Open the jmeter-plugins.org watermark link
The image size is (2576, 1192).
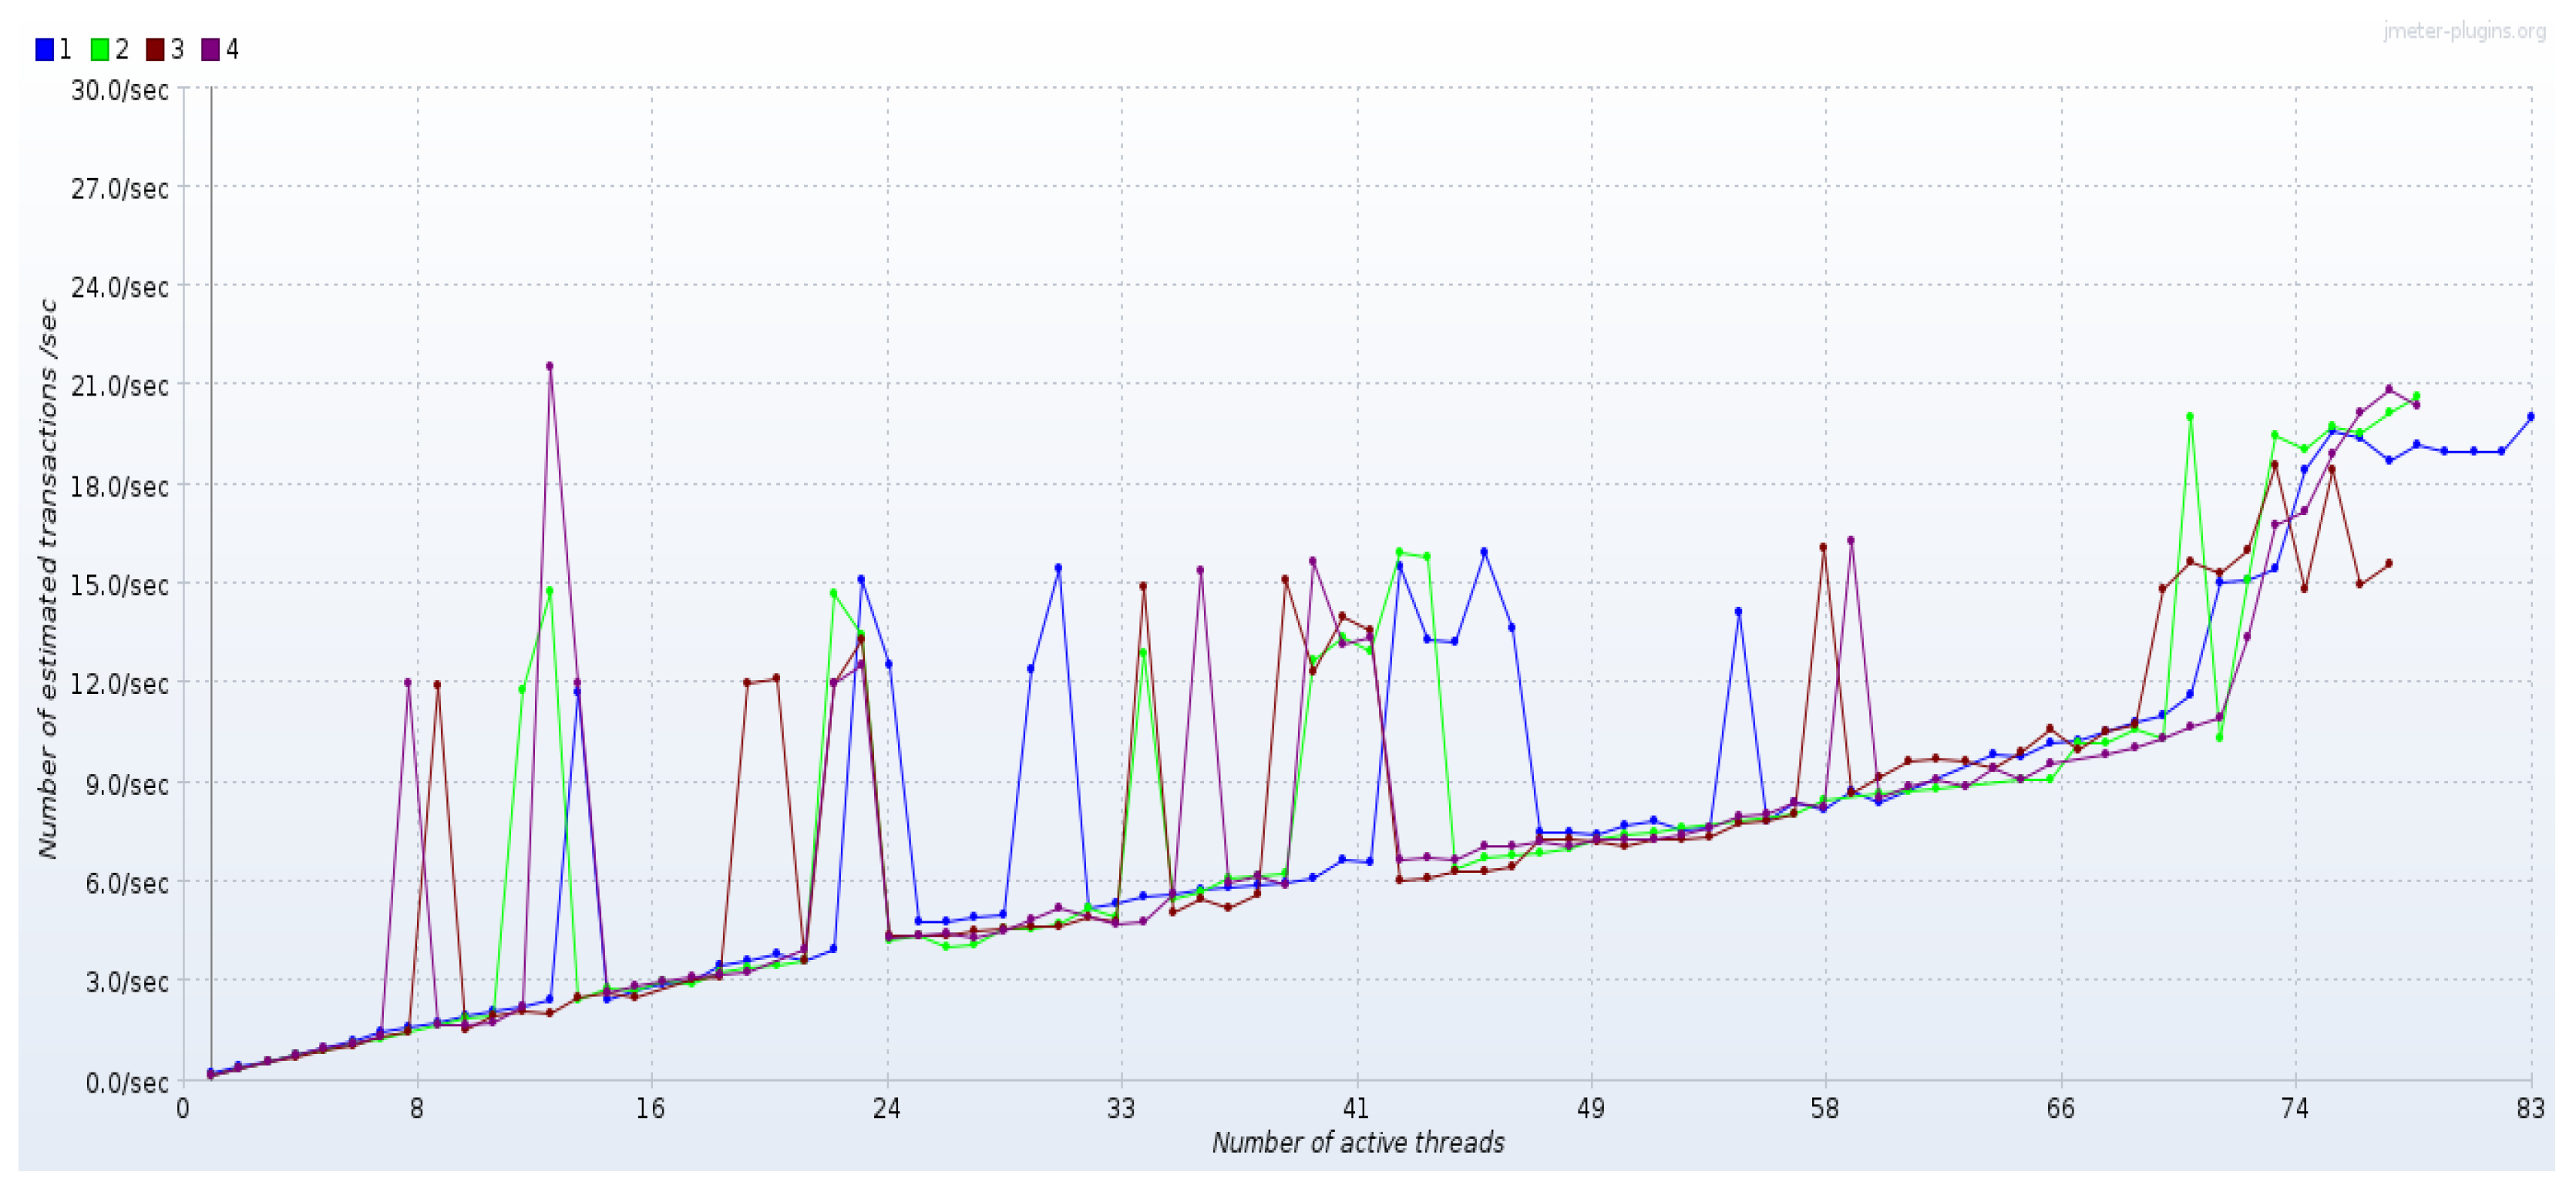click(2464, 31)
